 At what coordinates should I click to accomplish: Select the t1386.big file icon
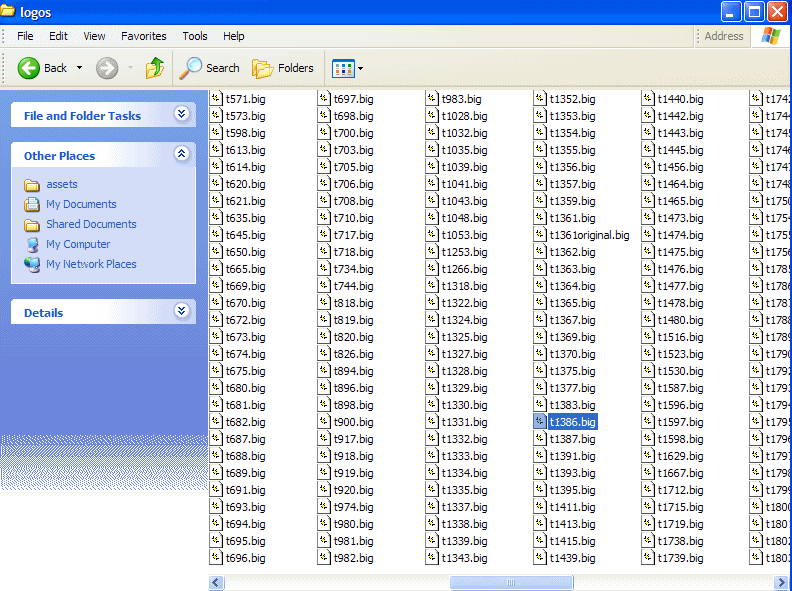click(x=540, y=422)
